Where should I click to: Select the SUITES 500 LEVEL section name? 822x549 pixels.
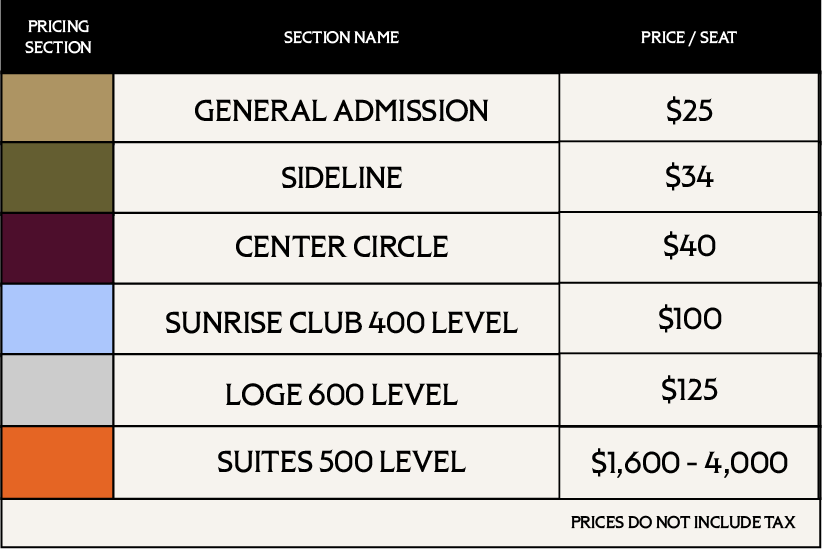click(341, 462)
